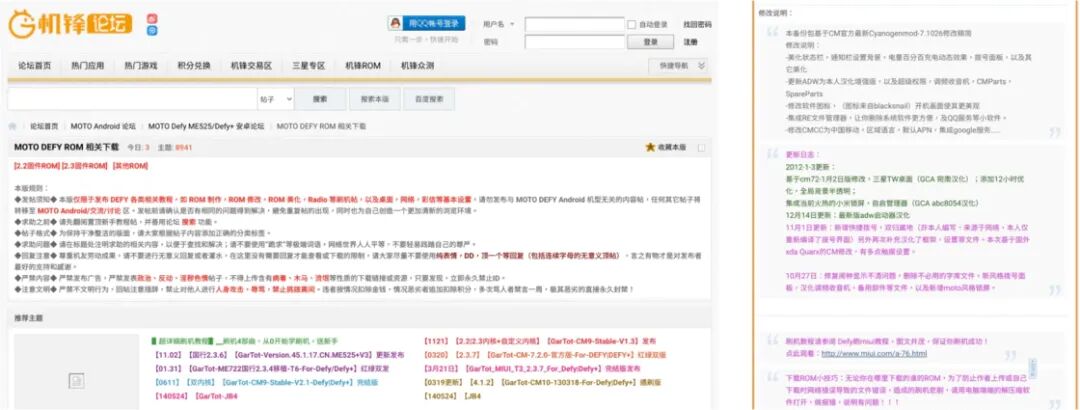This screenshot has width=1080, height=410.
Task: Click the blue QQ account login button
Action: (x=426, y=23)
